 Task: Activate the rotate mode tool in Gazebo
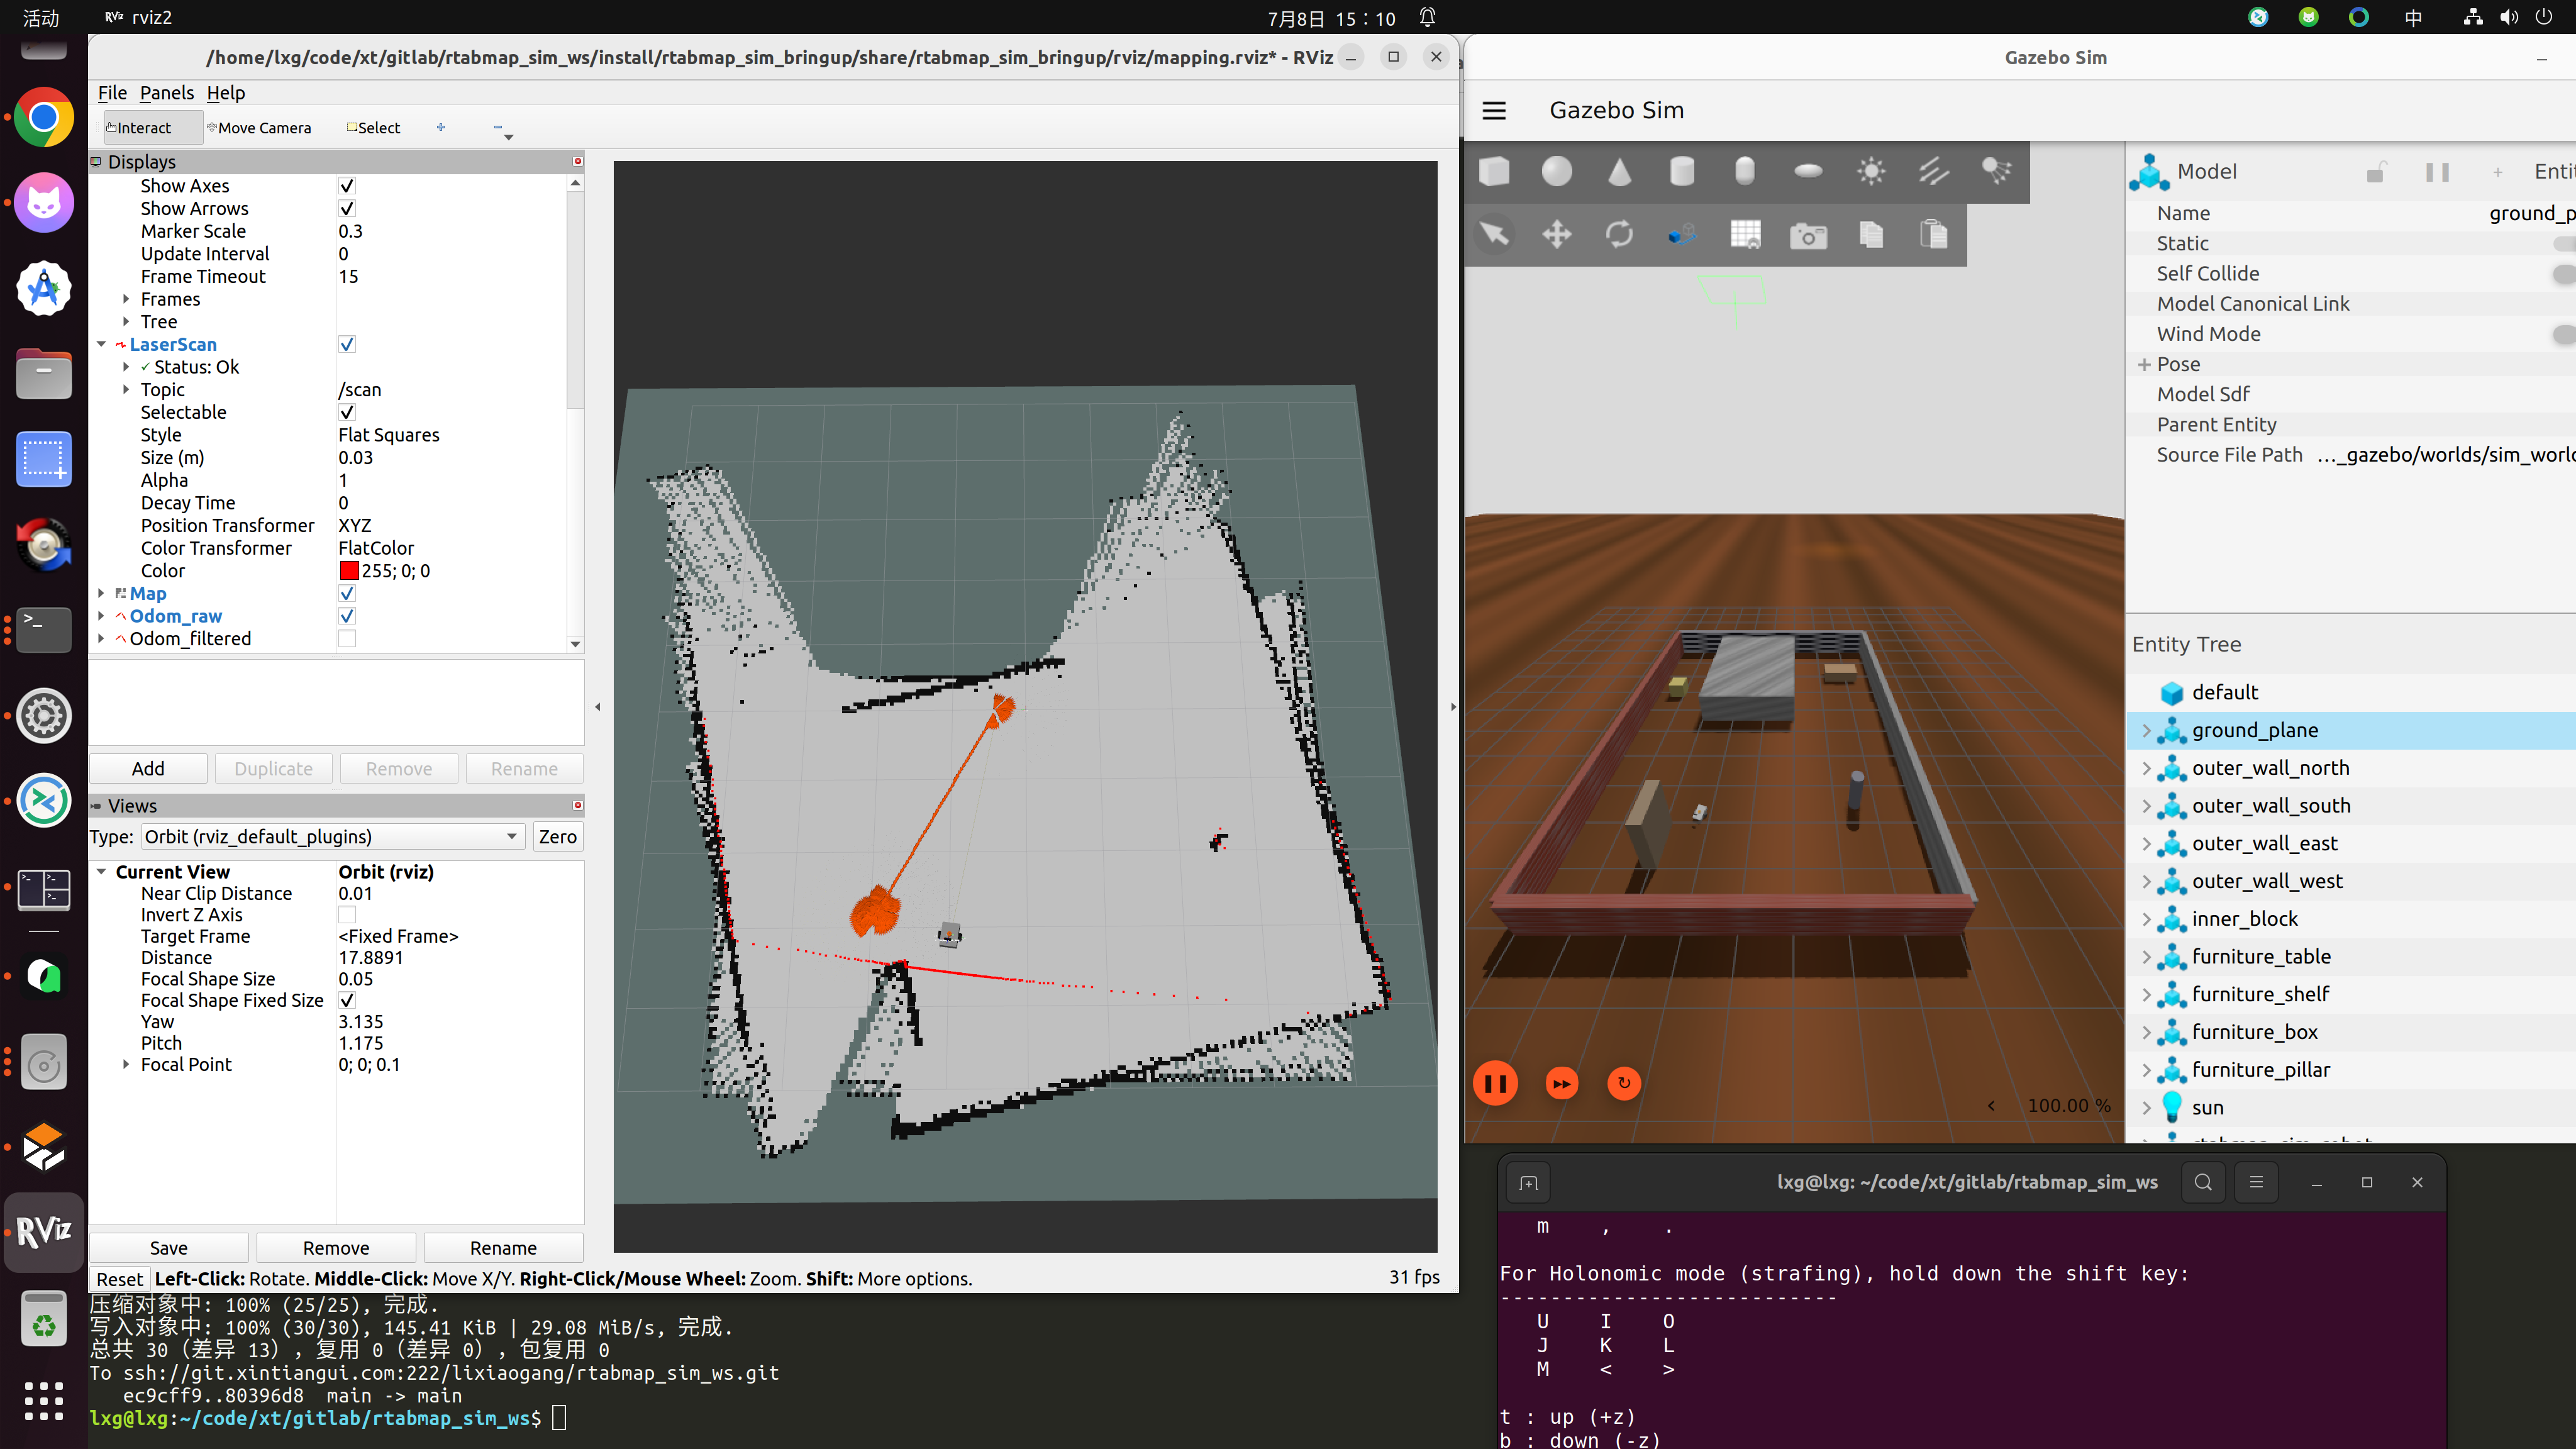[x=1619, y=235]
